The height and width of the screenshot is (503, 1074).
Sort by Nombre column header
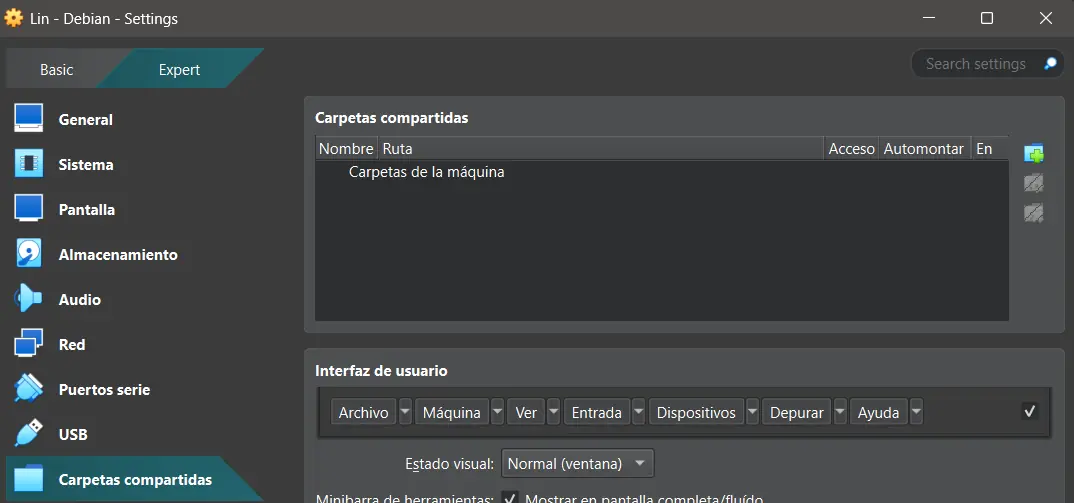click(347, 149)
